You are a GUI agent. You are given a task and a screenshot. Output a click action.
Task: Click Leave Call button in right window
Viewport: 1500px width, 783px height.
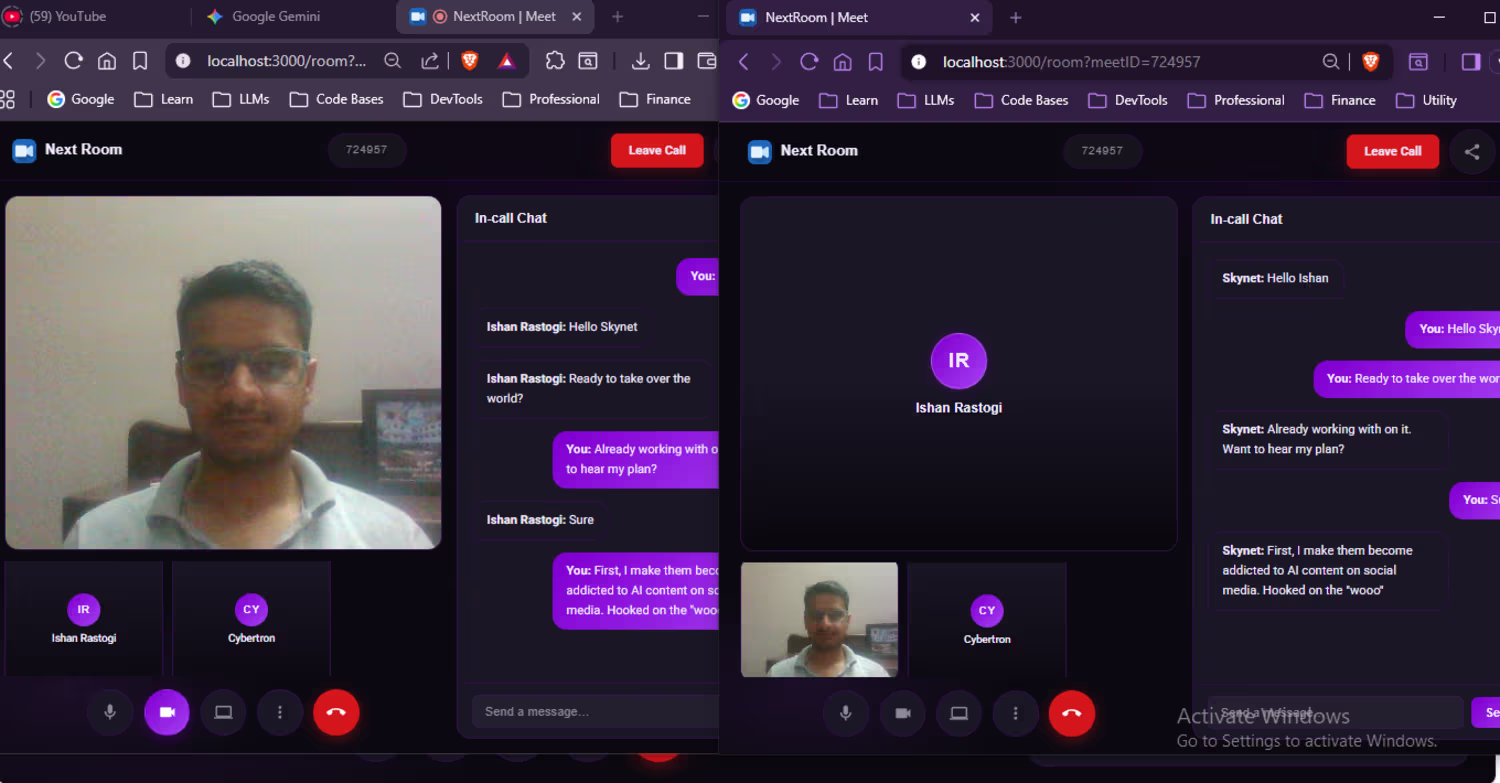1393,151
